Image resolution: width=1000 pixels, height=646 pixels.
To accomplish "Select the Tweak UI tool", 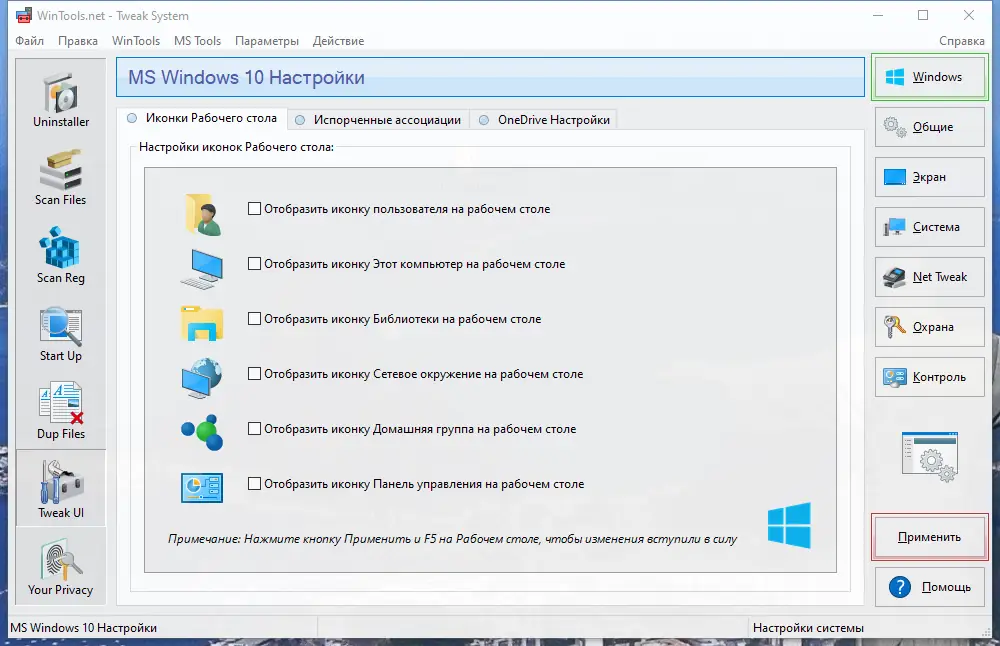I will coord(61,488).
